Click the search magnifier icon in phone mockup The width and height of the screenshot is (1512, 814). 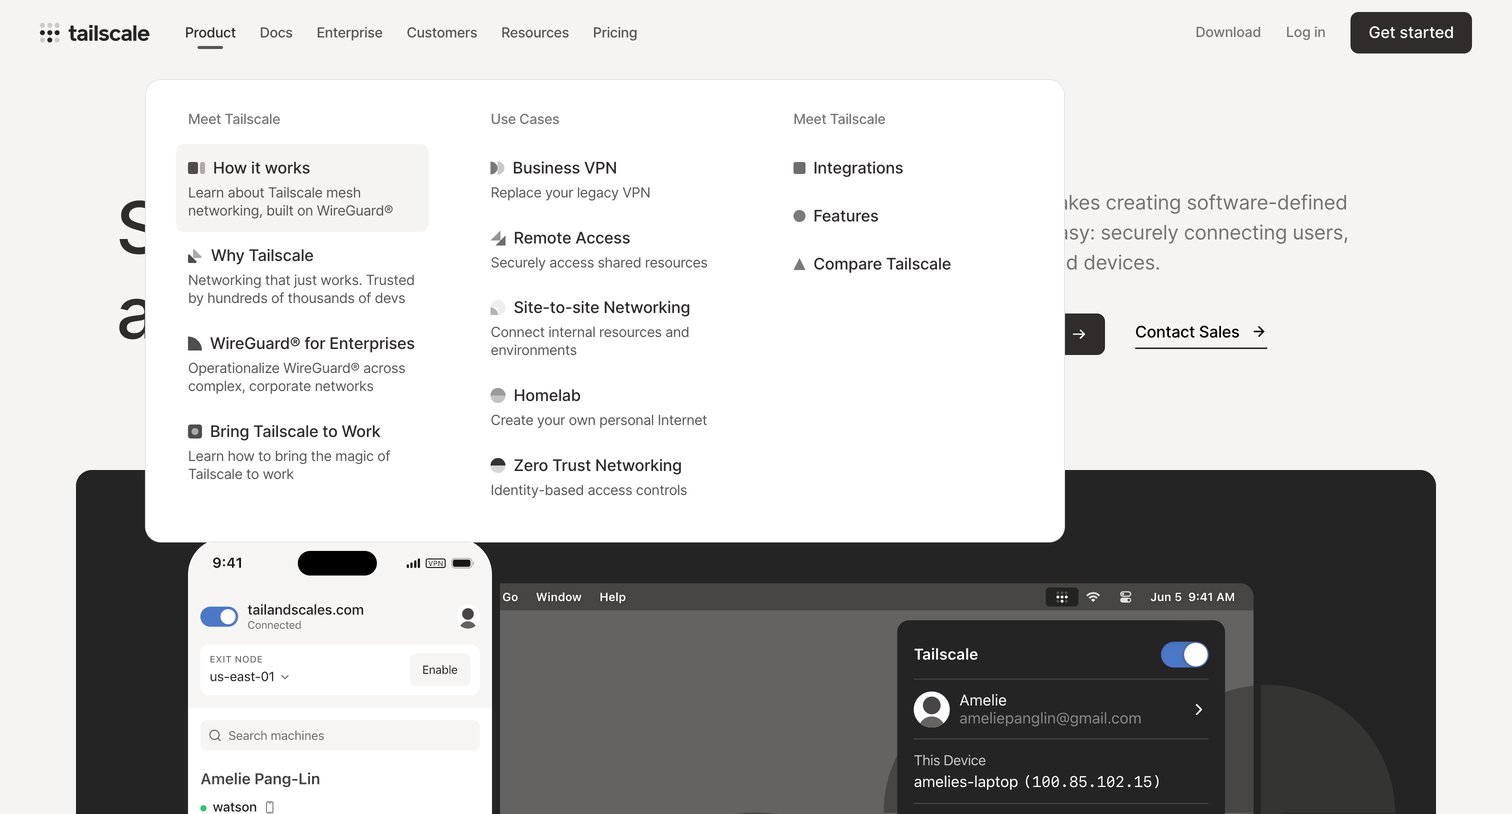215,736
